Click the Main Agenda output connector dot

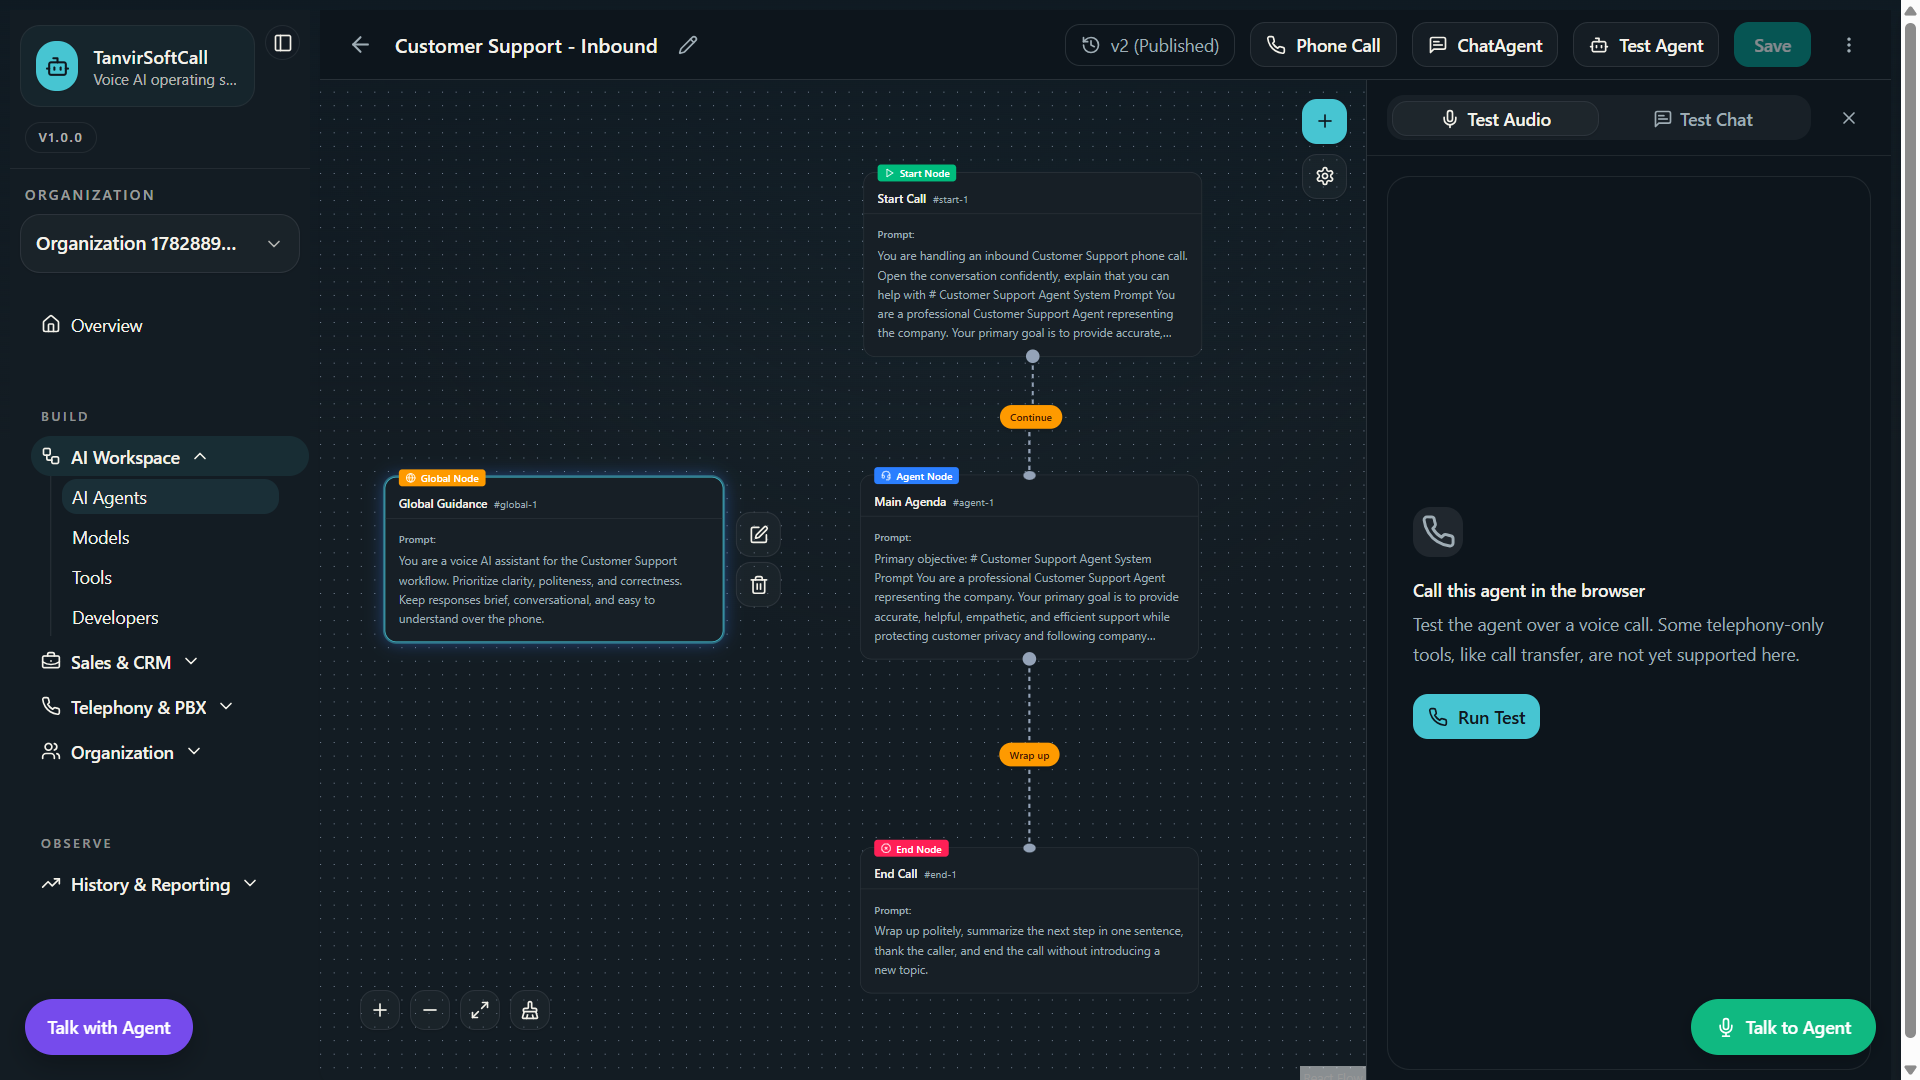coord(1029,659)
